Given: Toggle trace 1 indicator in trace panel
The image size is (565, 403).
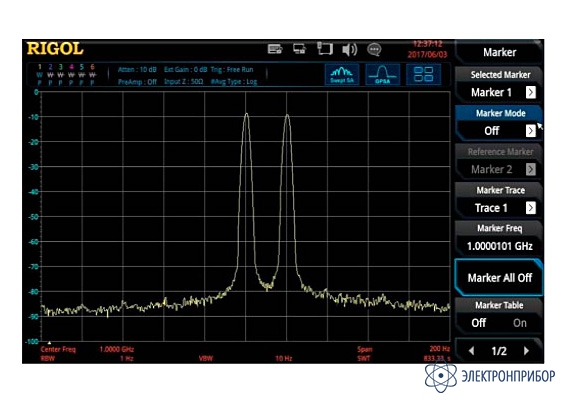Looking at the screenshot, I should click(x=40, y=75).
